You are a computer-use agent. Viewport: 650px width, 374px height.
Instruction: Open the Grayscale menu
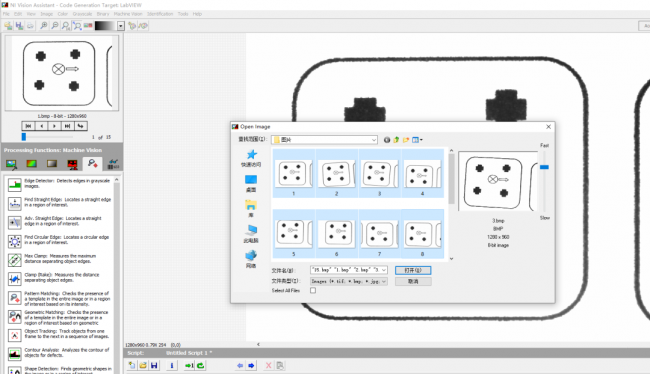click(x=82, y=14)
